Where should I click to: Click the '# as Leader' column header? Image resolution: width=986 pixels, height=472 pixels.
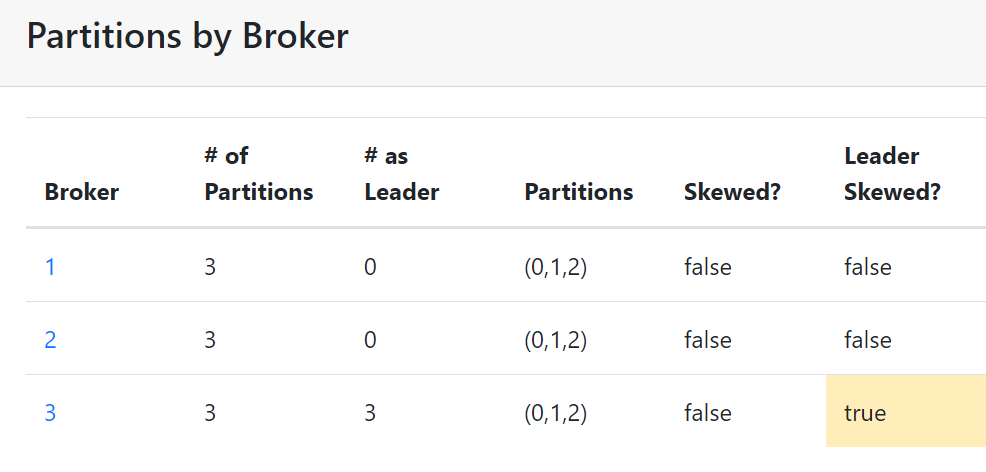(402, 173)
